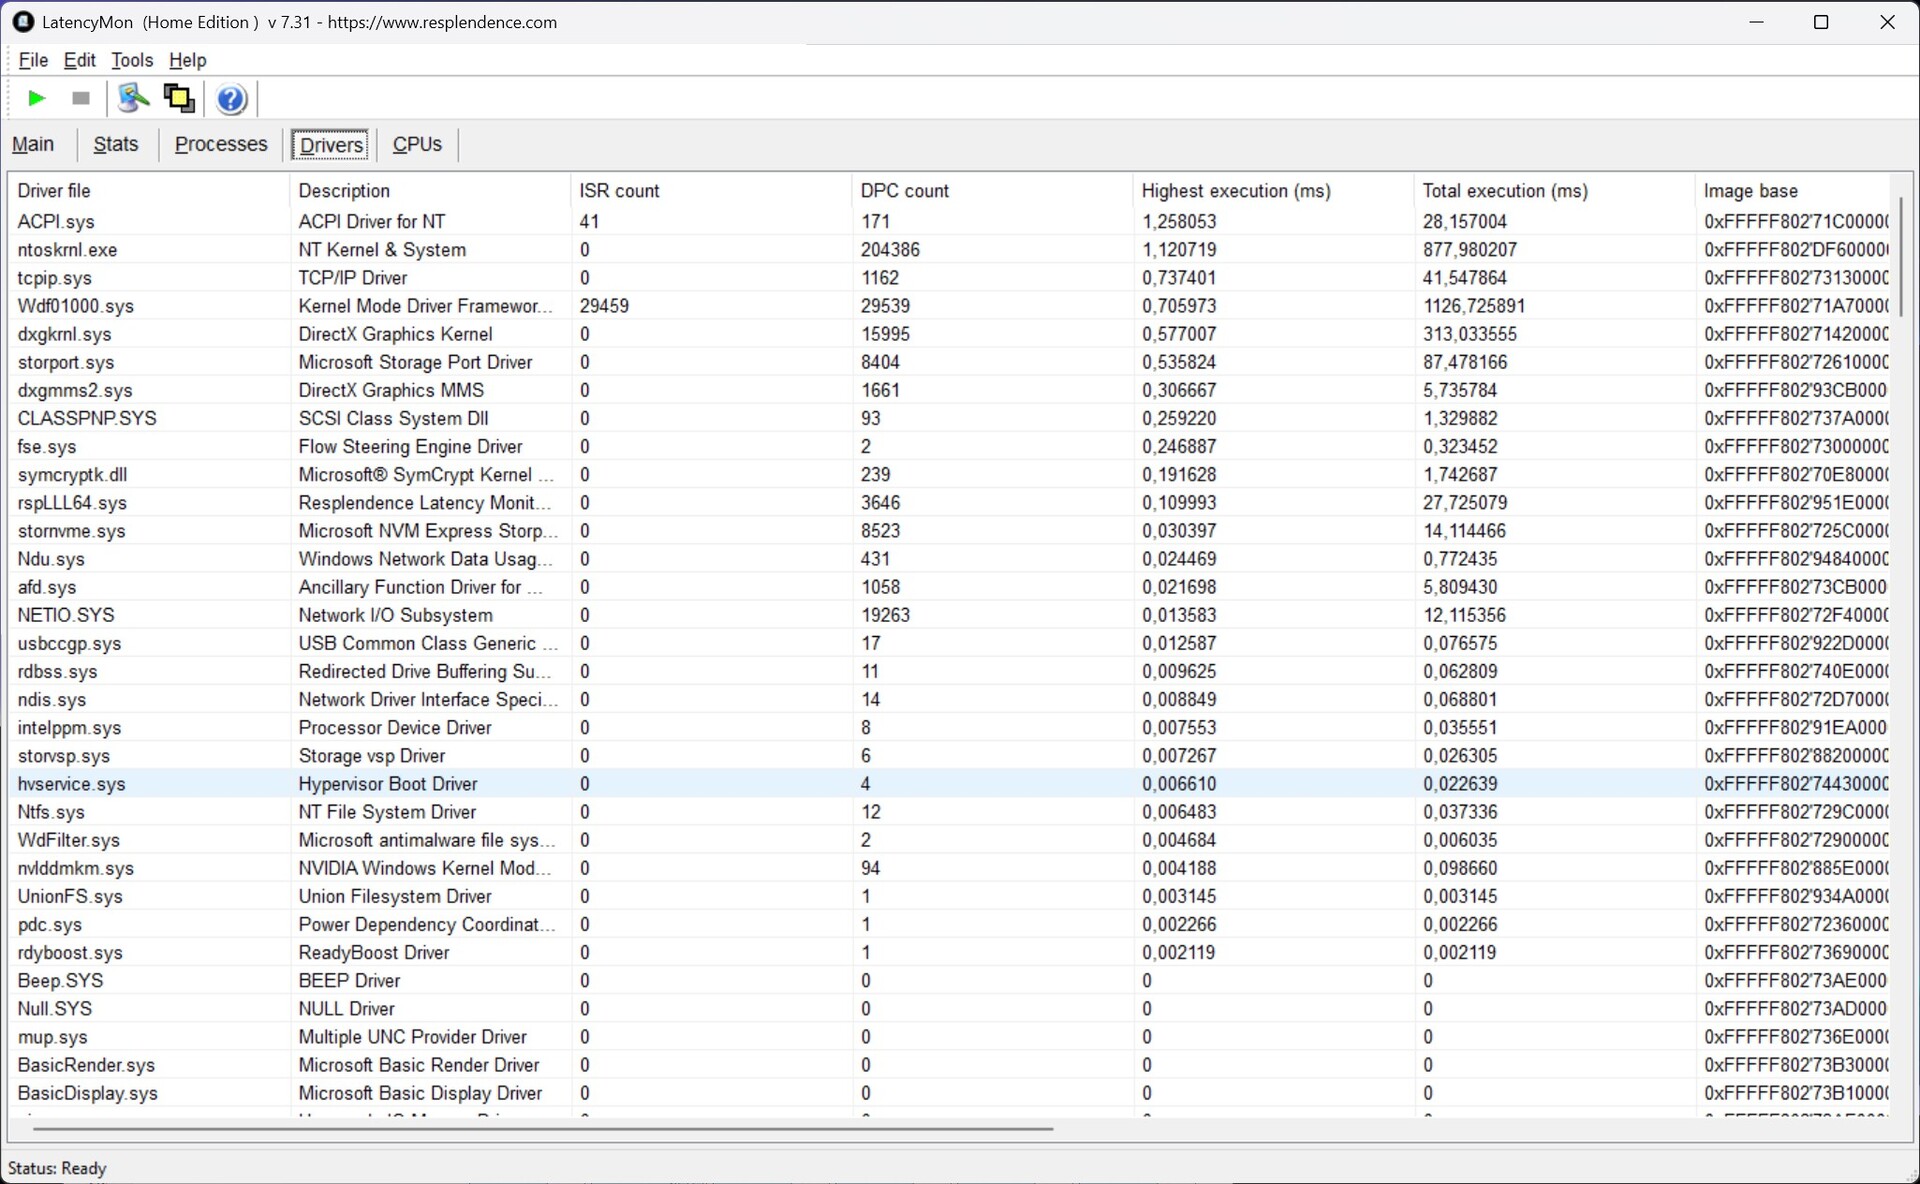Open help via blue question mark icon
Screen dimensions: 1920x1184
[231, 99]
